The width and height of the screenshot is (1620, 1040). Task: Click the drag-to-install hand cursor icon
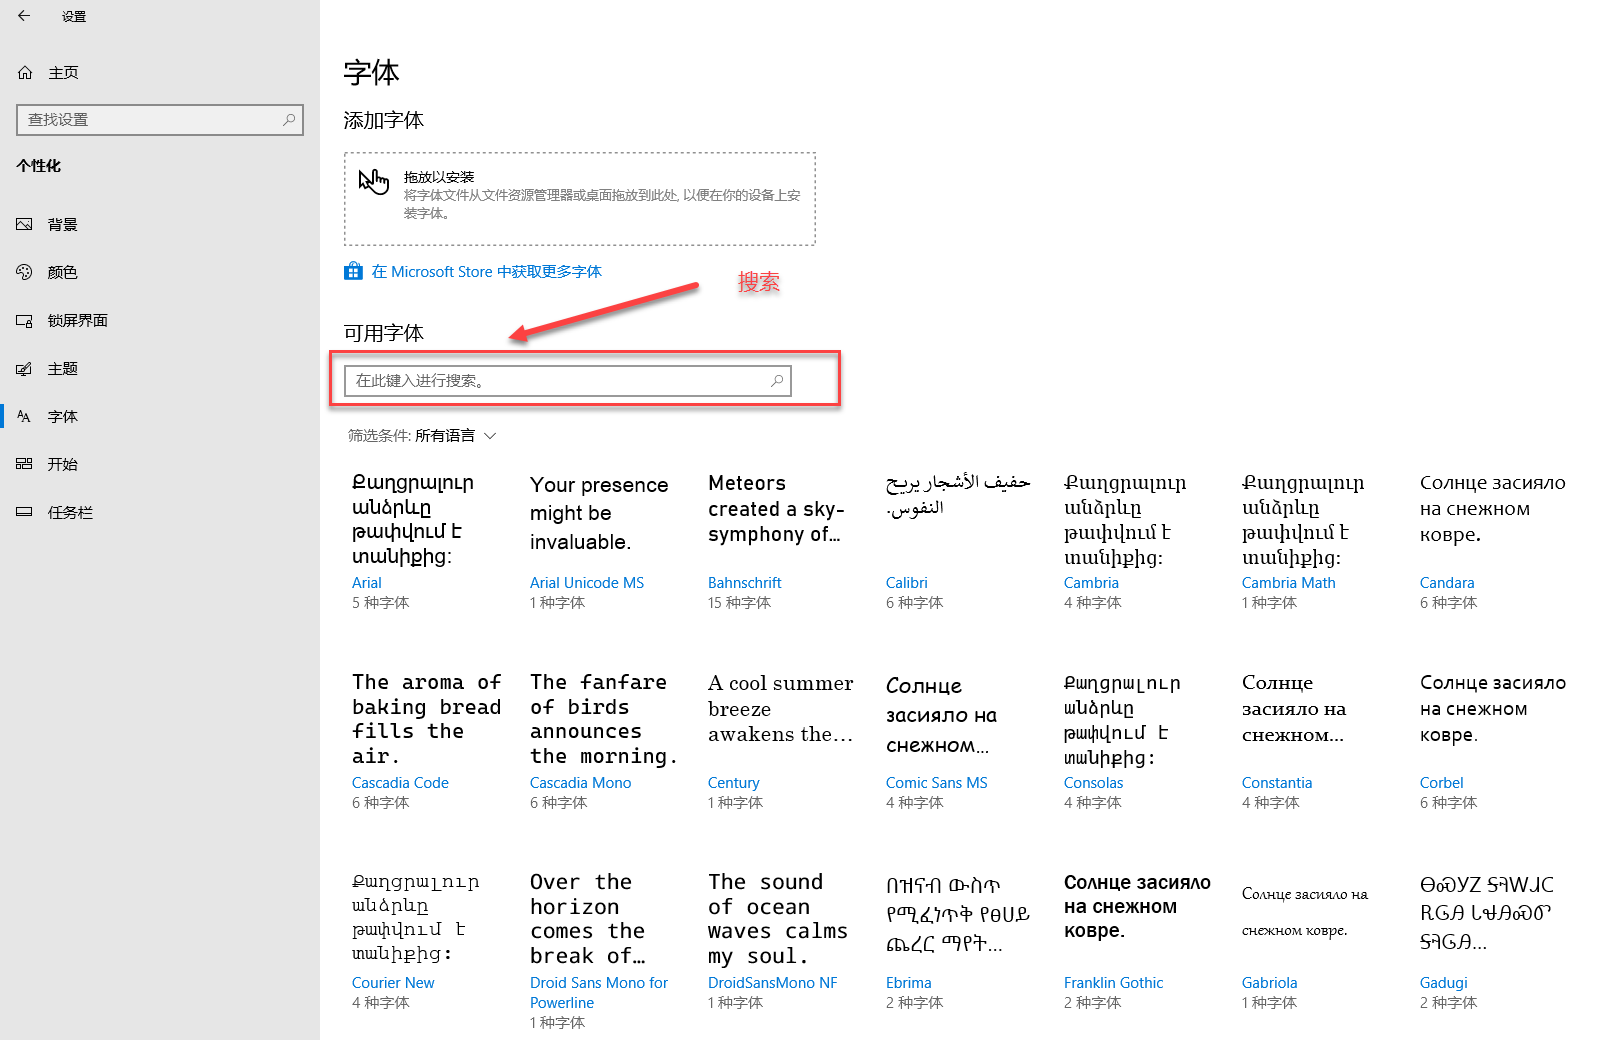click(x=374, y=182)
